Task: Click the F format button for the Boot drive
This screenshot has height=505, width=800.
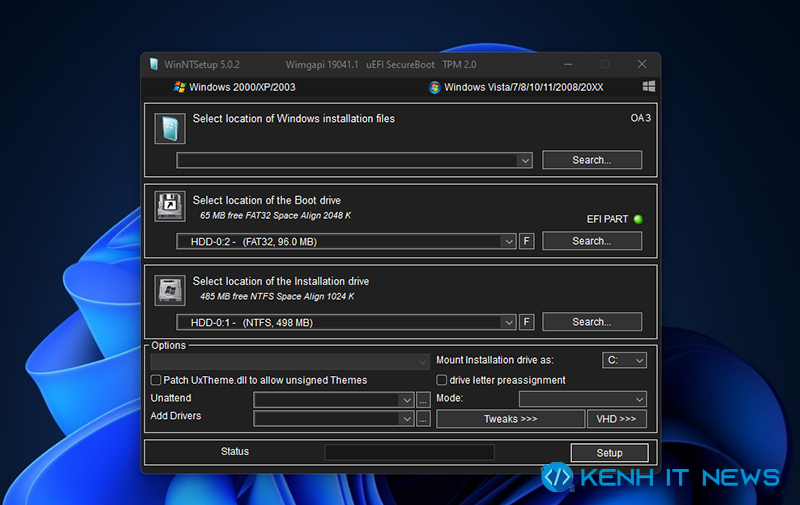Action: tap(527, 241)
